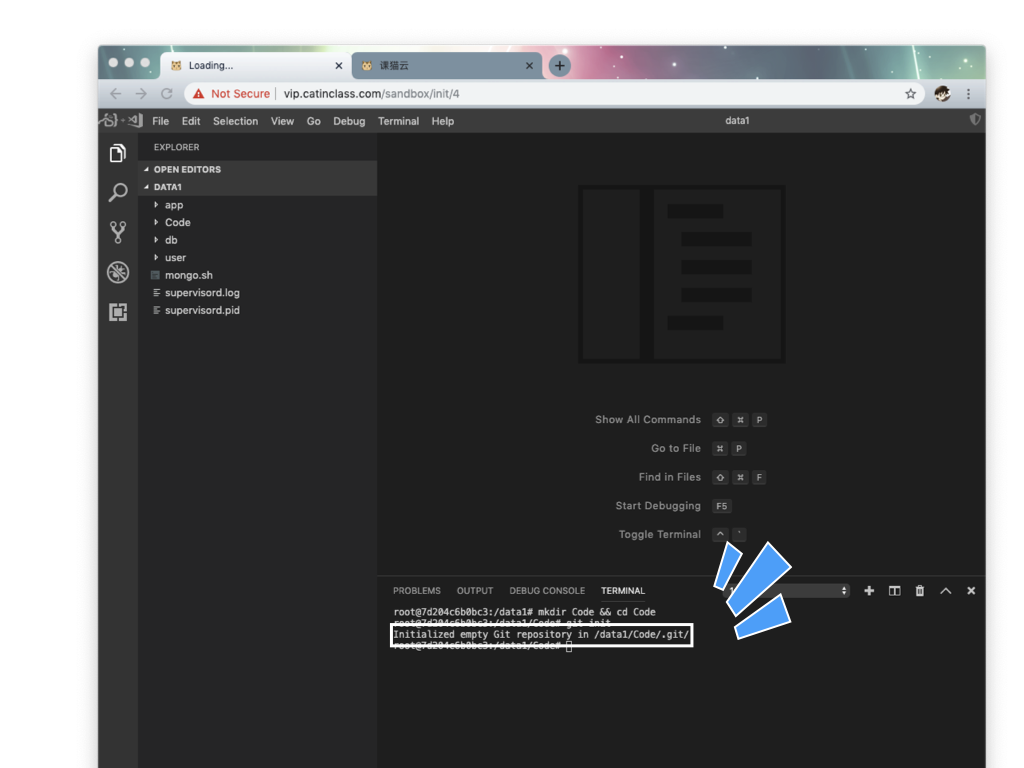Screen dimensions: 1024x768
Task: Open the Debug menu
Action: [349, 121]
